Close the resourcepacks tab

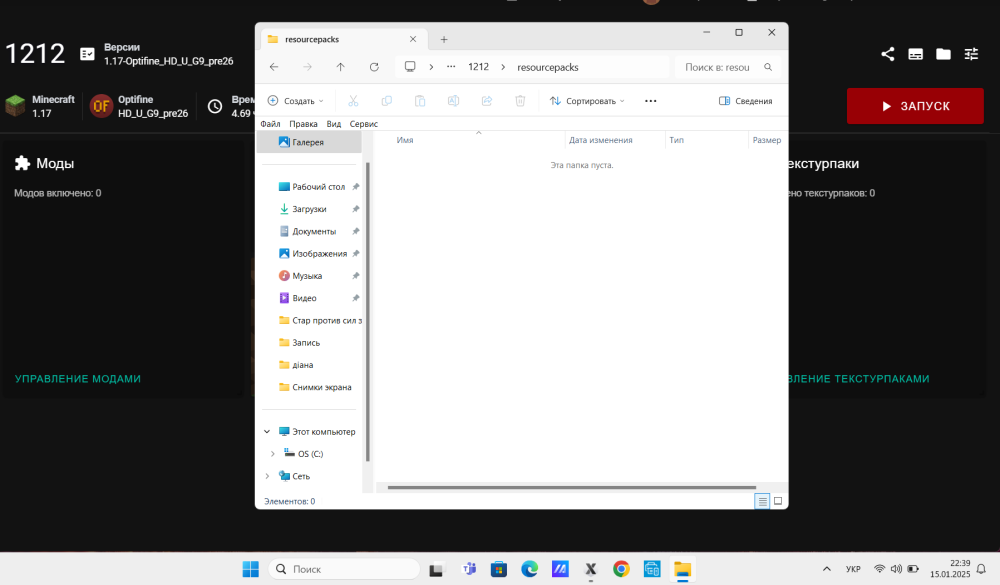click(x=413, y=39)
